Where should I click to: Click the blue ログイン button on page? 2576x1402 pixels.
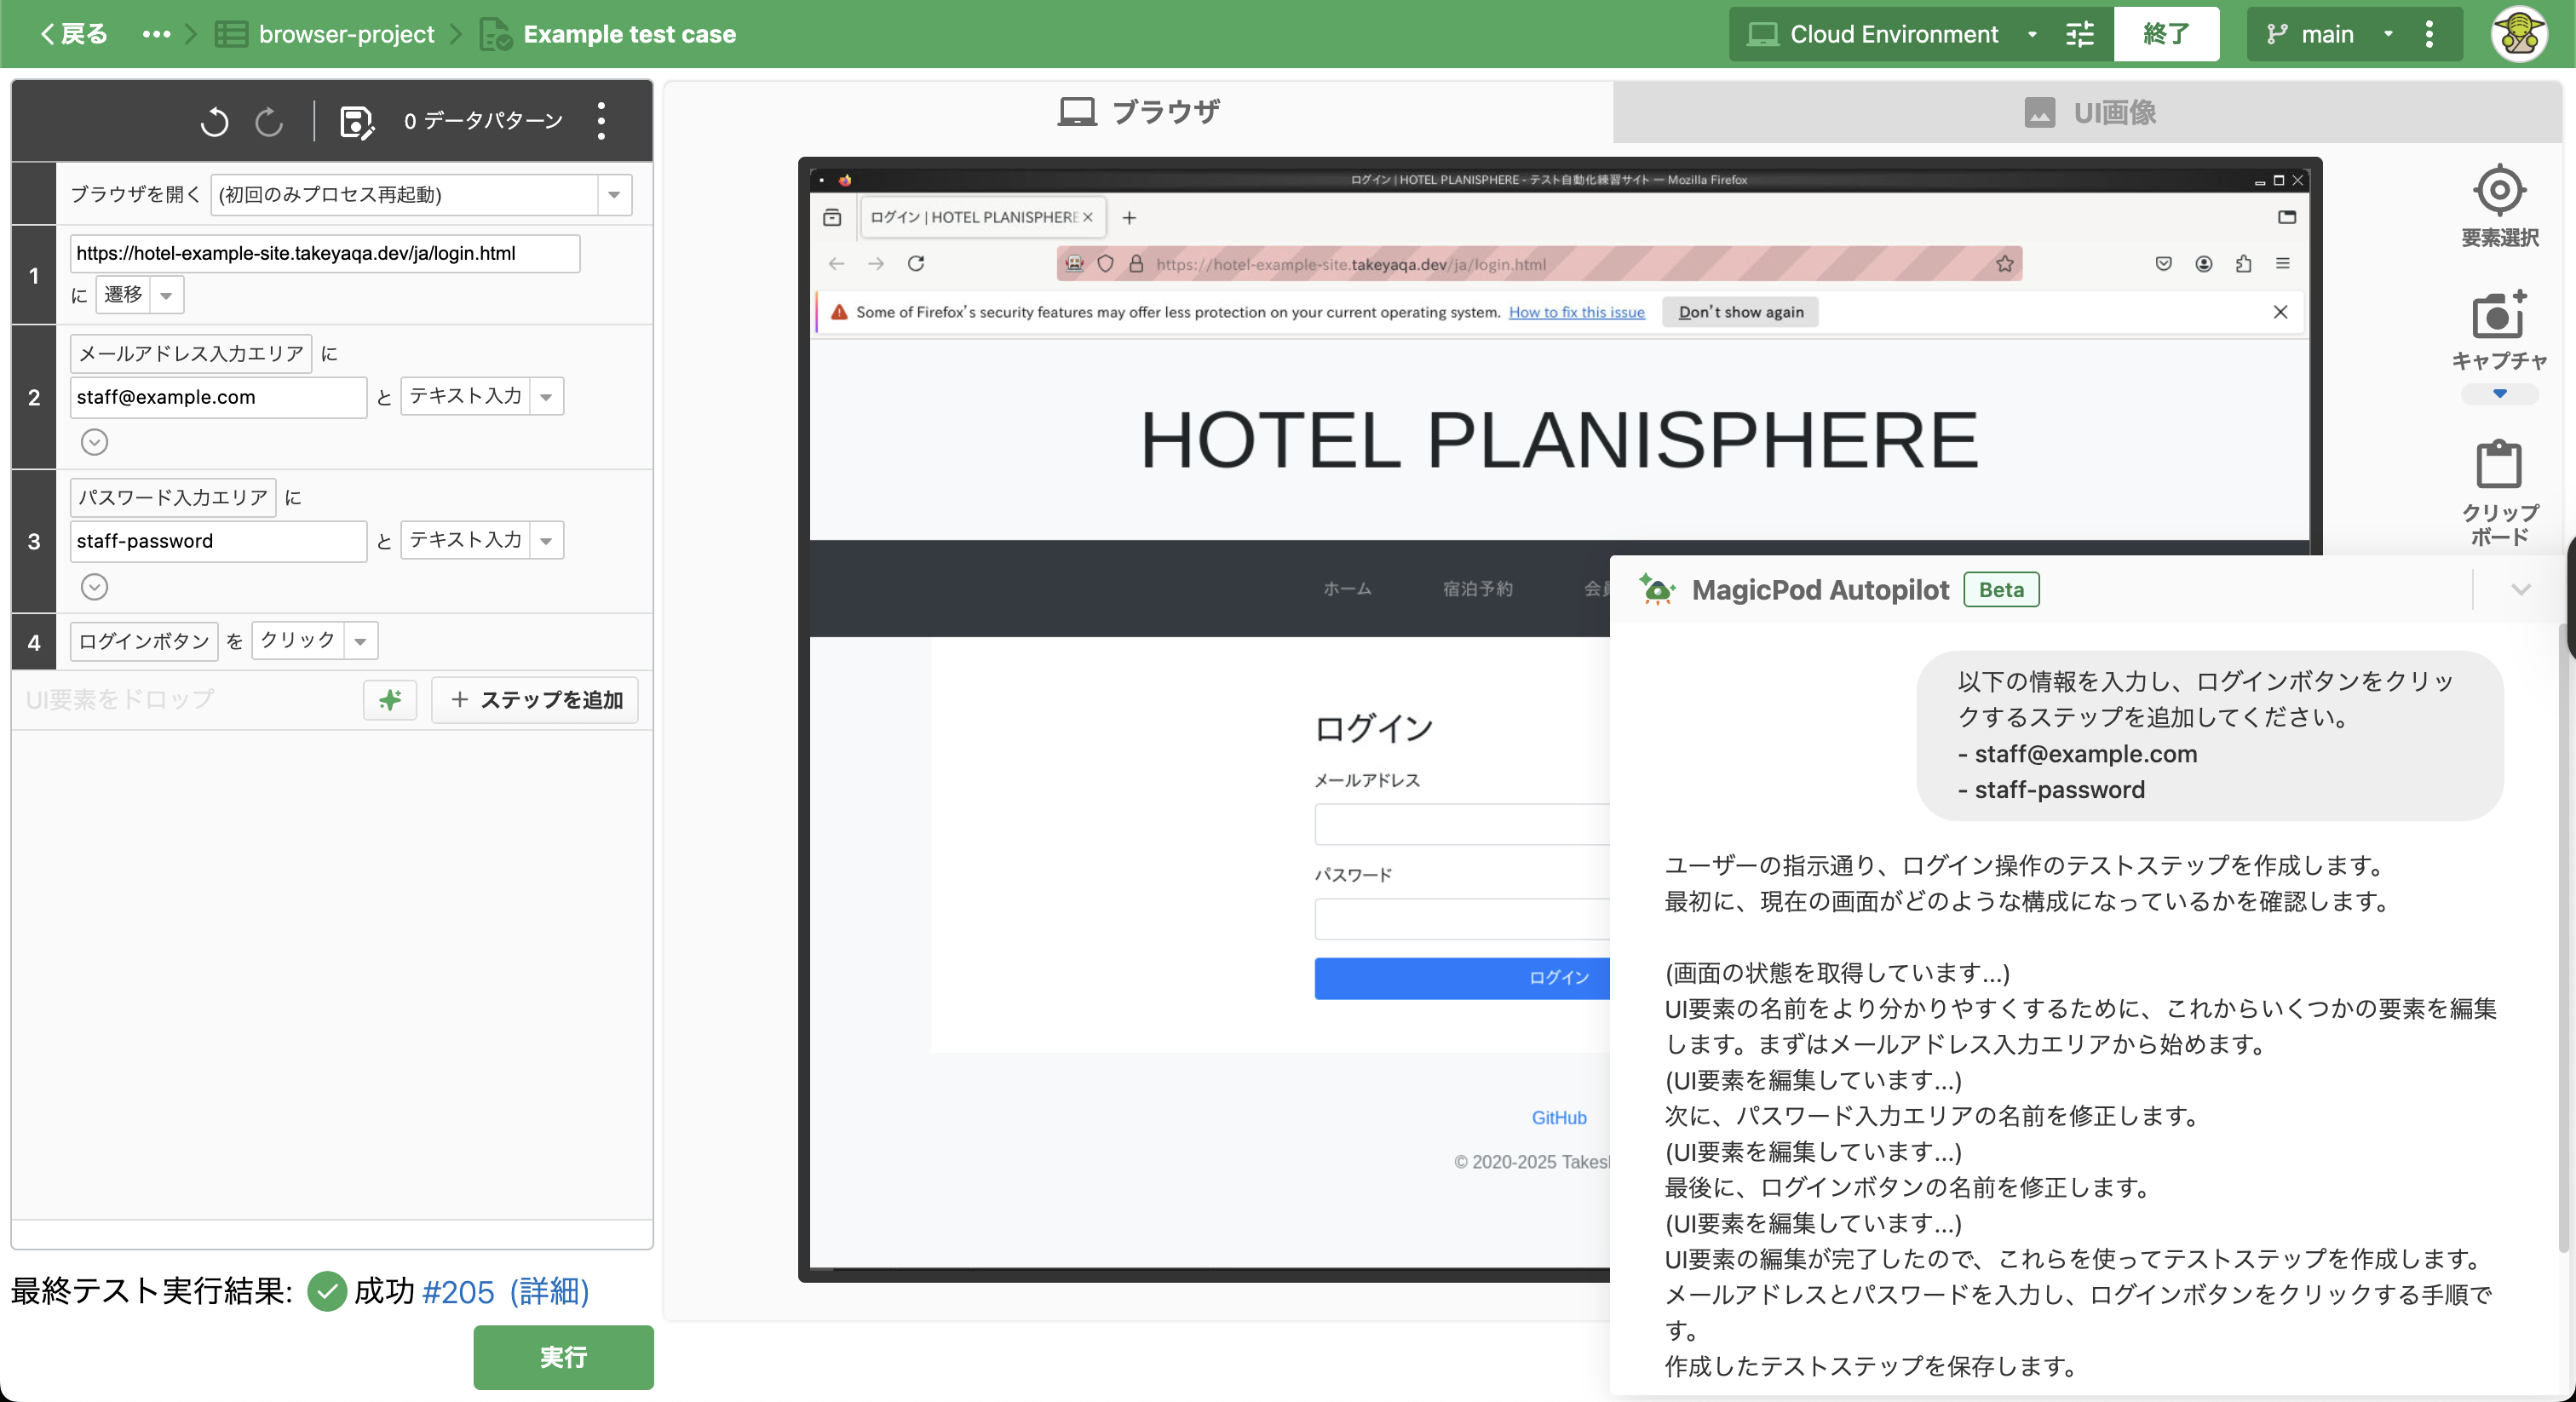[x=1462, y=978]
